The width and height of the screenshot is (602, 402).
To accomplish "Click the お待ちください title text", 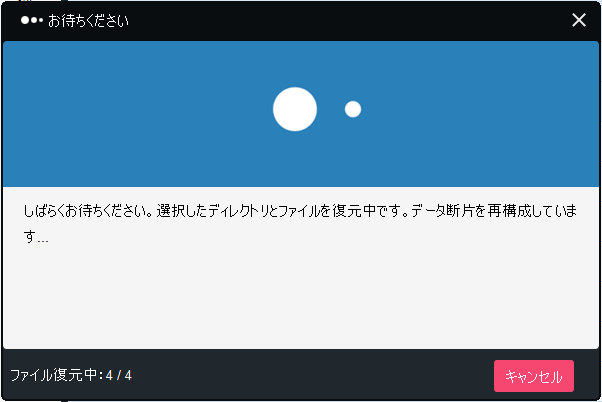I will point(88,20).
